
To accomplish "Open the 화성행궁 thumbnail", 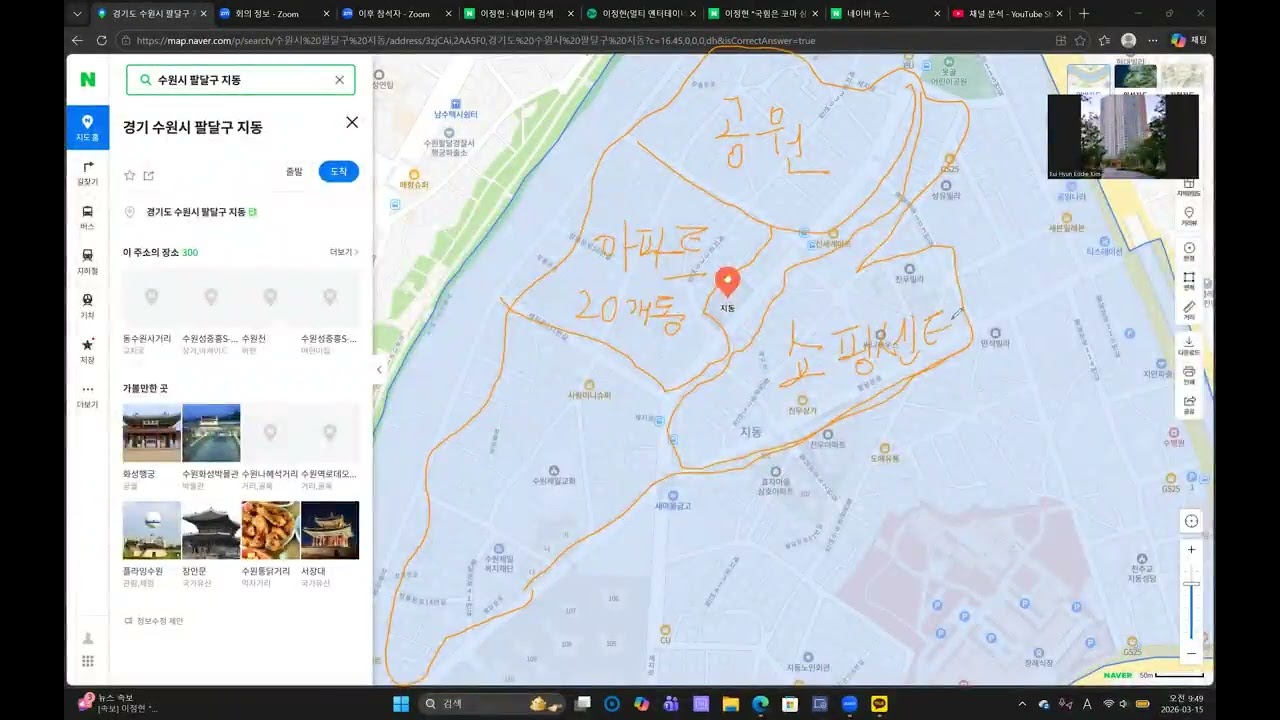I will (152, 433).
